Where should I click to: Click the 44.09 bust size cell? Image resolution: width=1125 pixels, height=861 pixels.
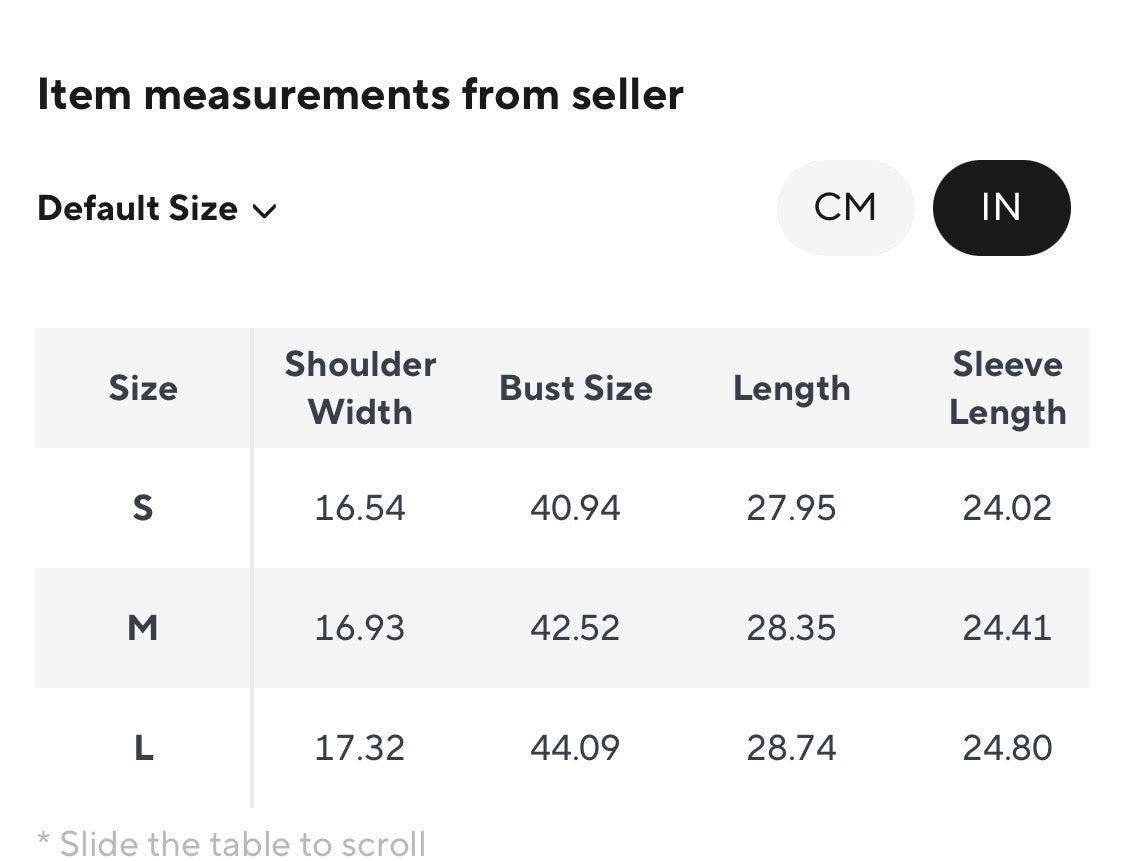[575, 748]
